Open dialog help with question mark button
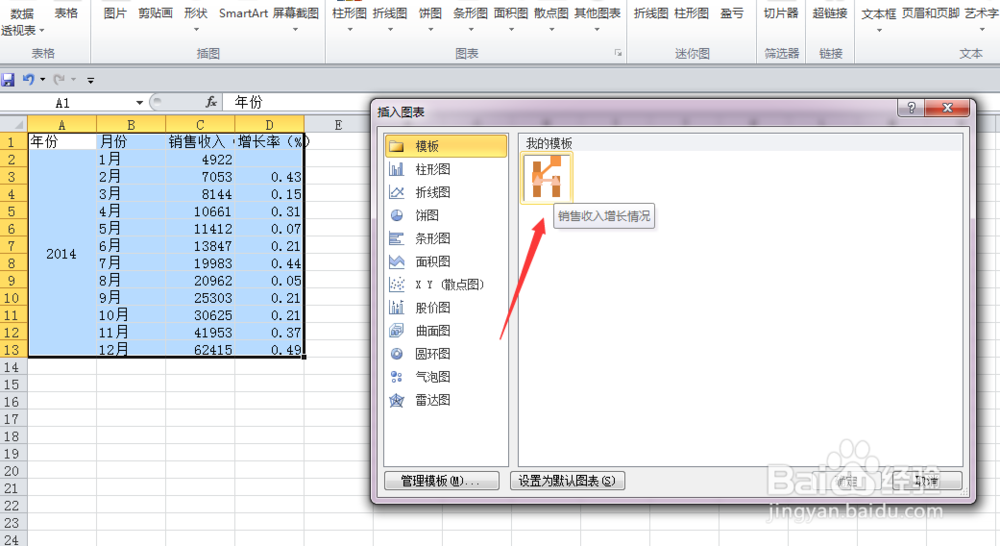Screen dimensions: 1000x546 point(911,108)
